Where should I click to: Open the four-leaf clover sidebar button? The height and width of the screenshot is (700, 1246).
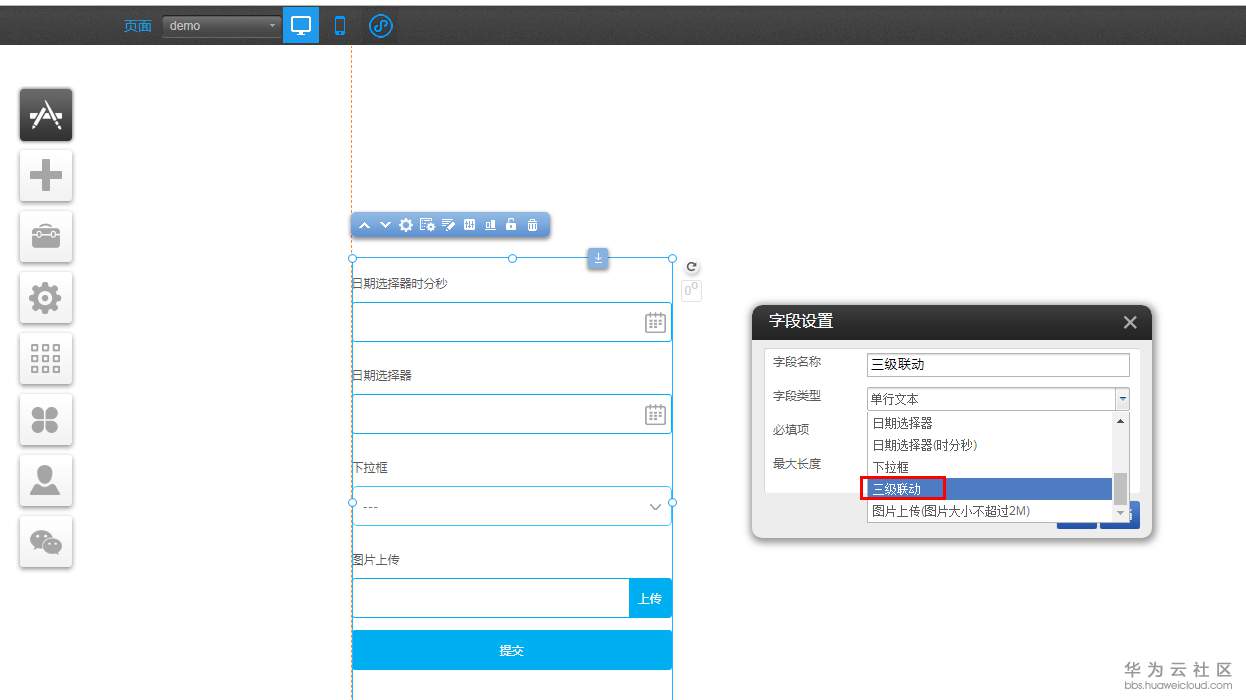coord(46,420)
